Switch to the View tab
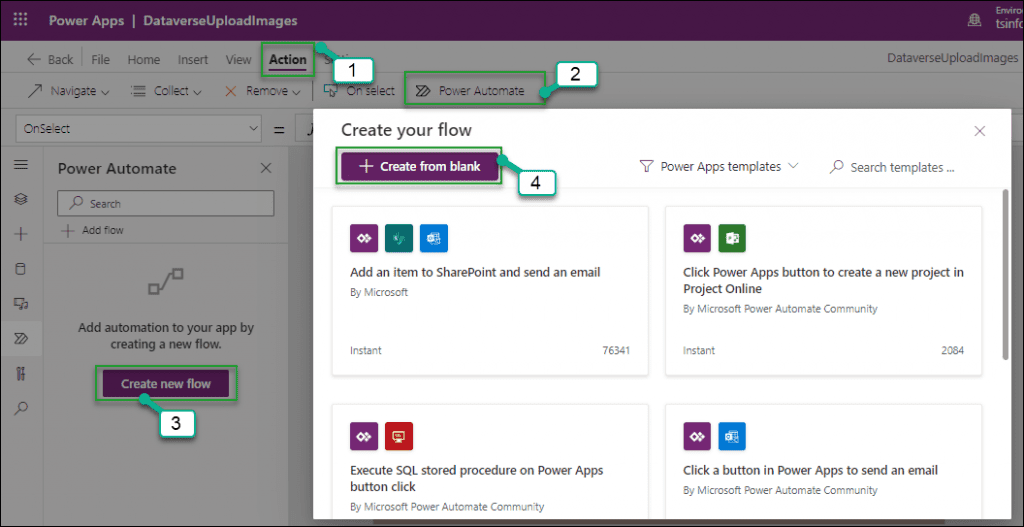 point(238,59)
